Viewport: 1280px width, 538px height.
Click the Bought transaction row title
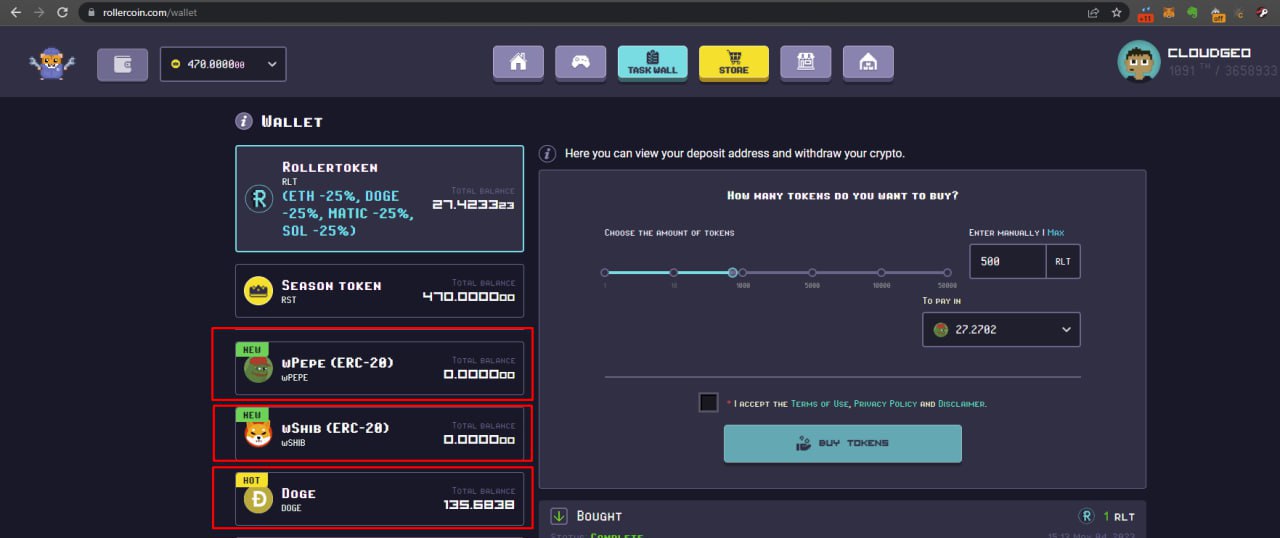coord(599,516)
